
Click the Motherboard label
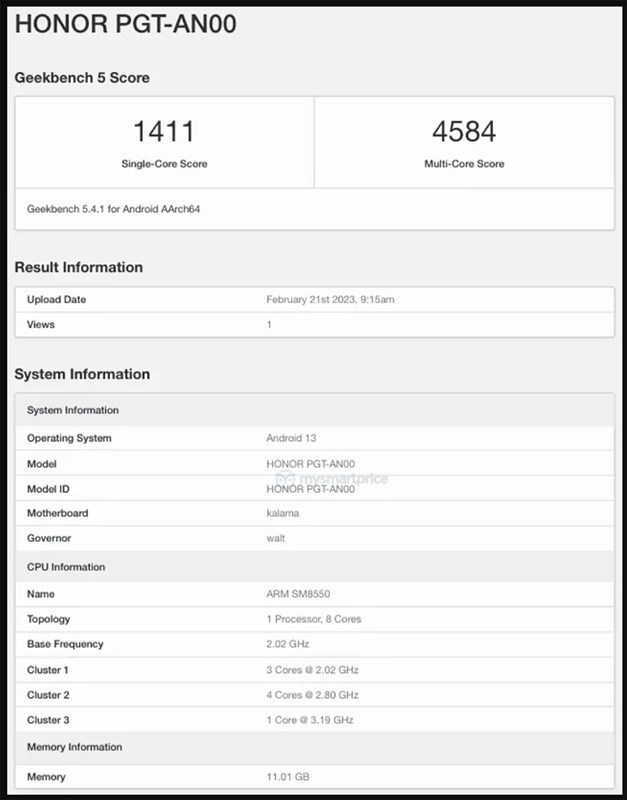pos(58,513)
